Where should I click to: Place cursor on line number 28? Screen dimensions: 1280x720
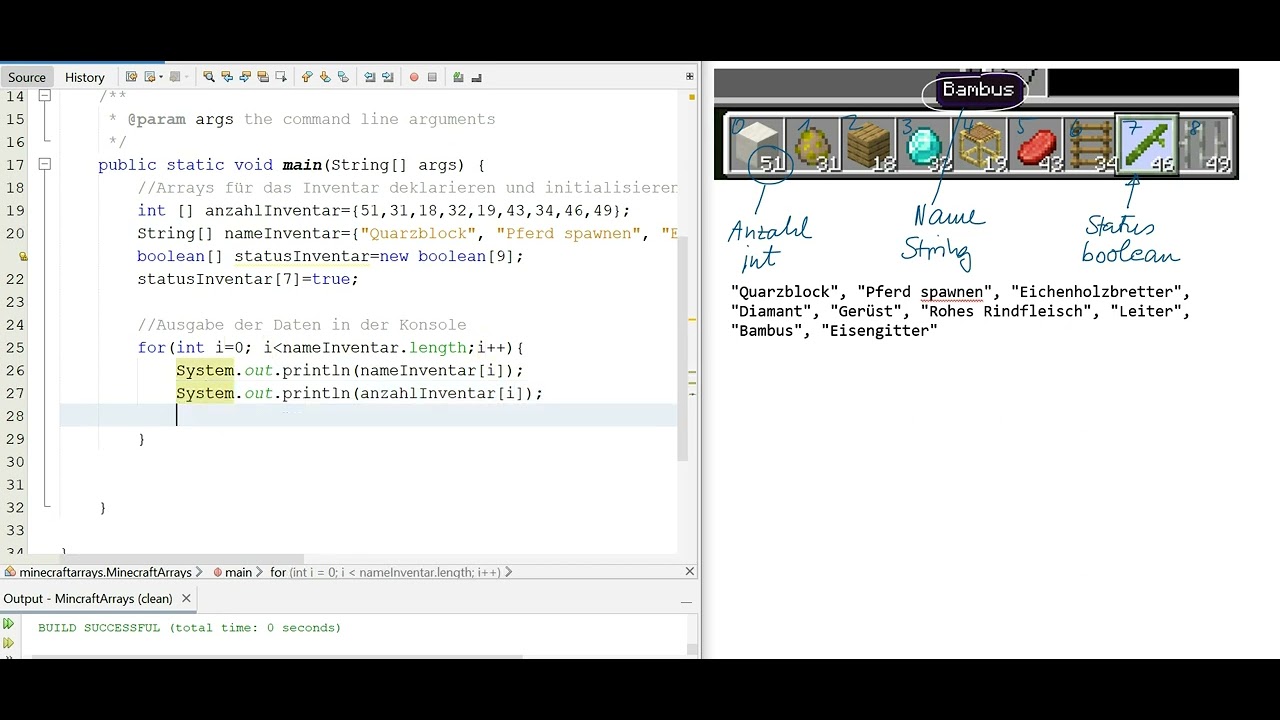coord(14,416)
